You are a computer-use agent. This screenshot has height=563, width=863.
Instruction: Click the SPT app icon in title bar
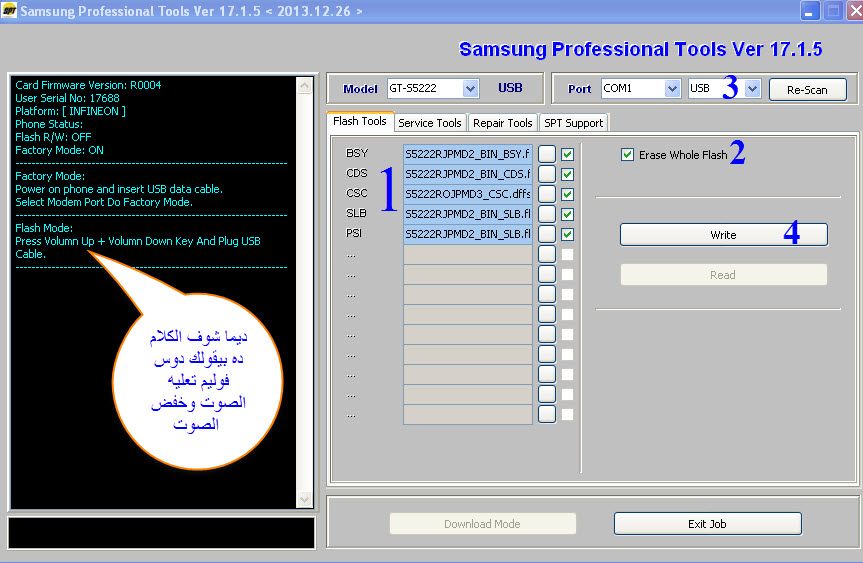pos(9,10)
